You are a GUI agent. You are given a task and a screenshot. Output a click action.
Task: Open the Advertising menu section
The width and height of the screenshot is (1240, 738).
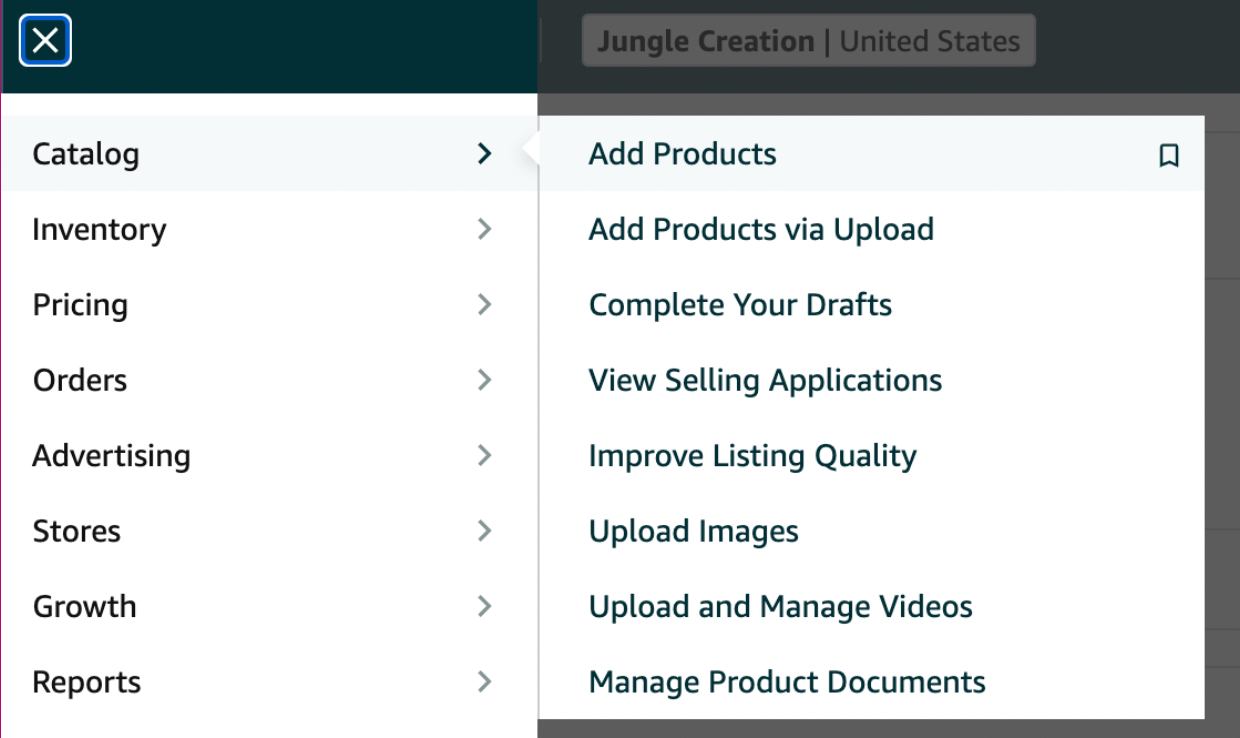(x=269, y=455)
